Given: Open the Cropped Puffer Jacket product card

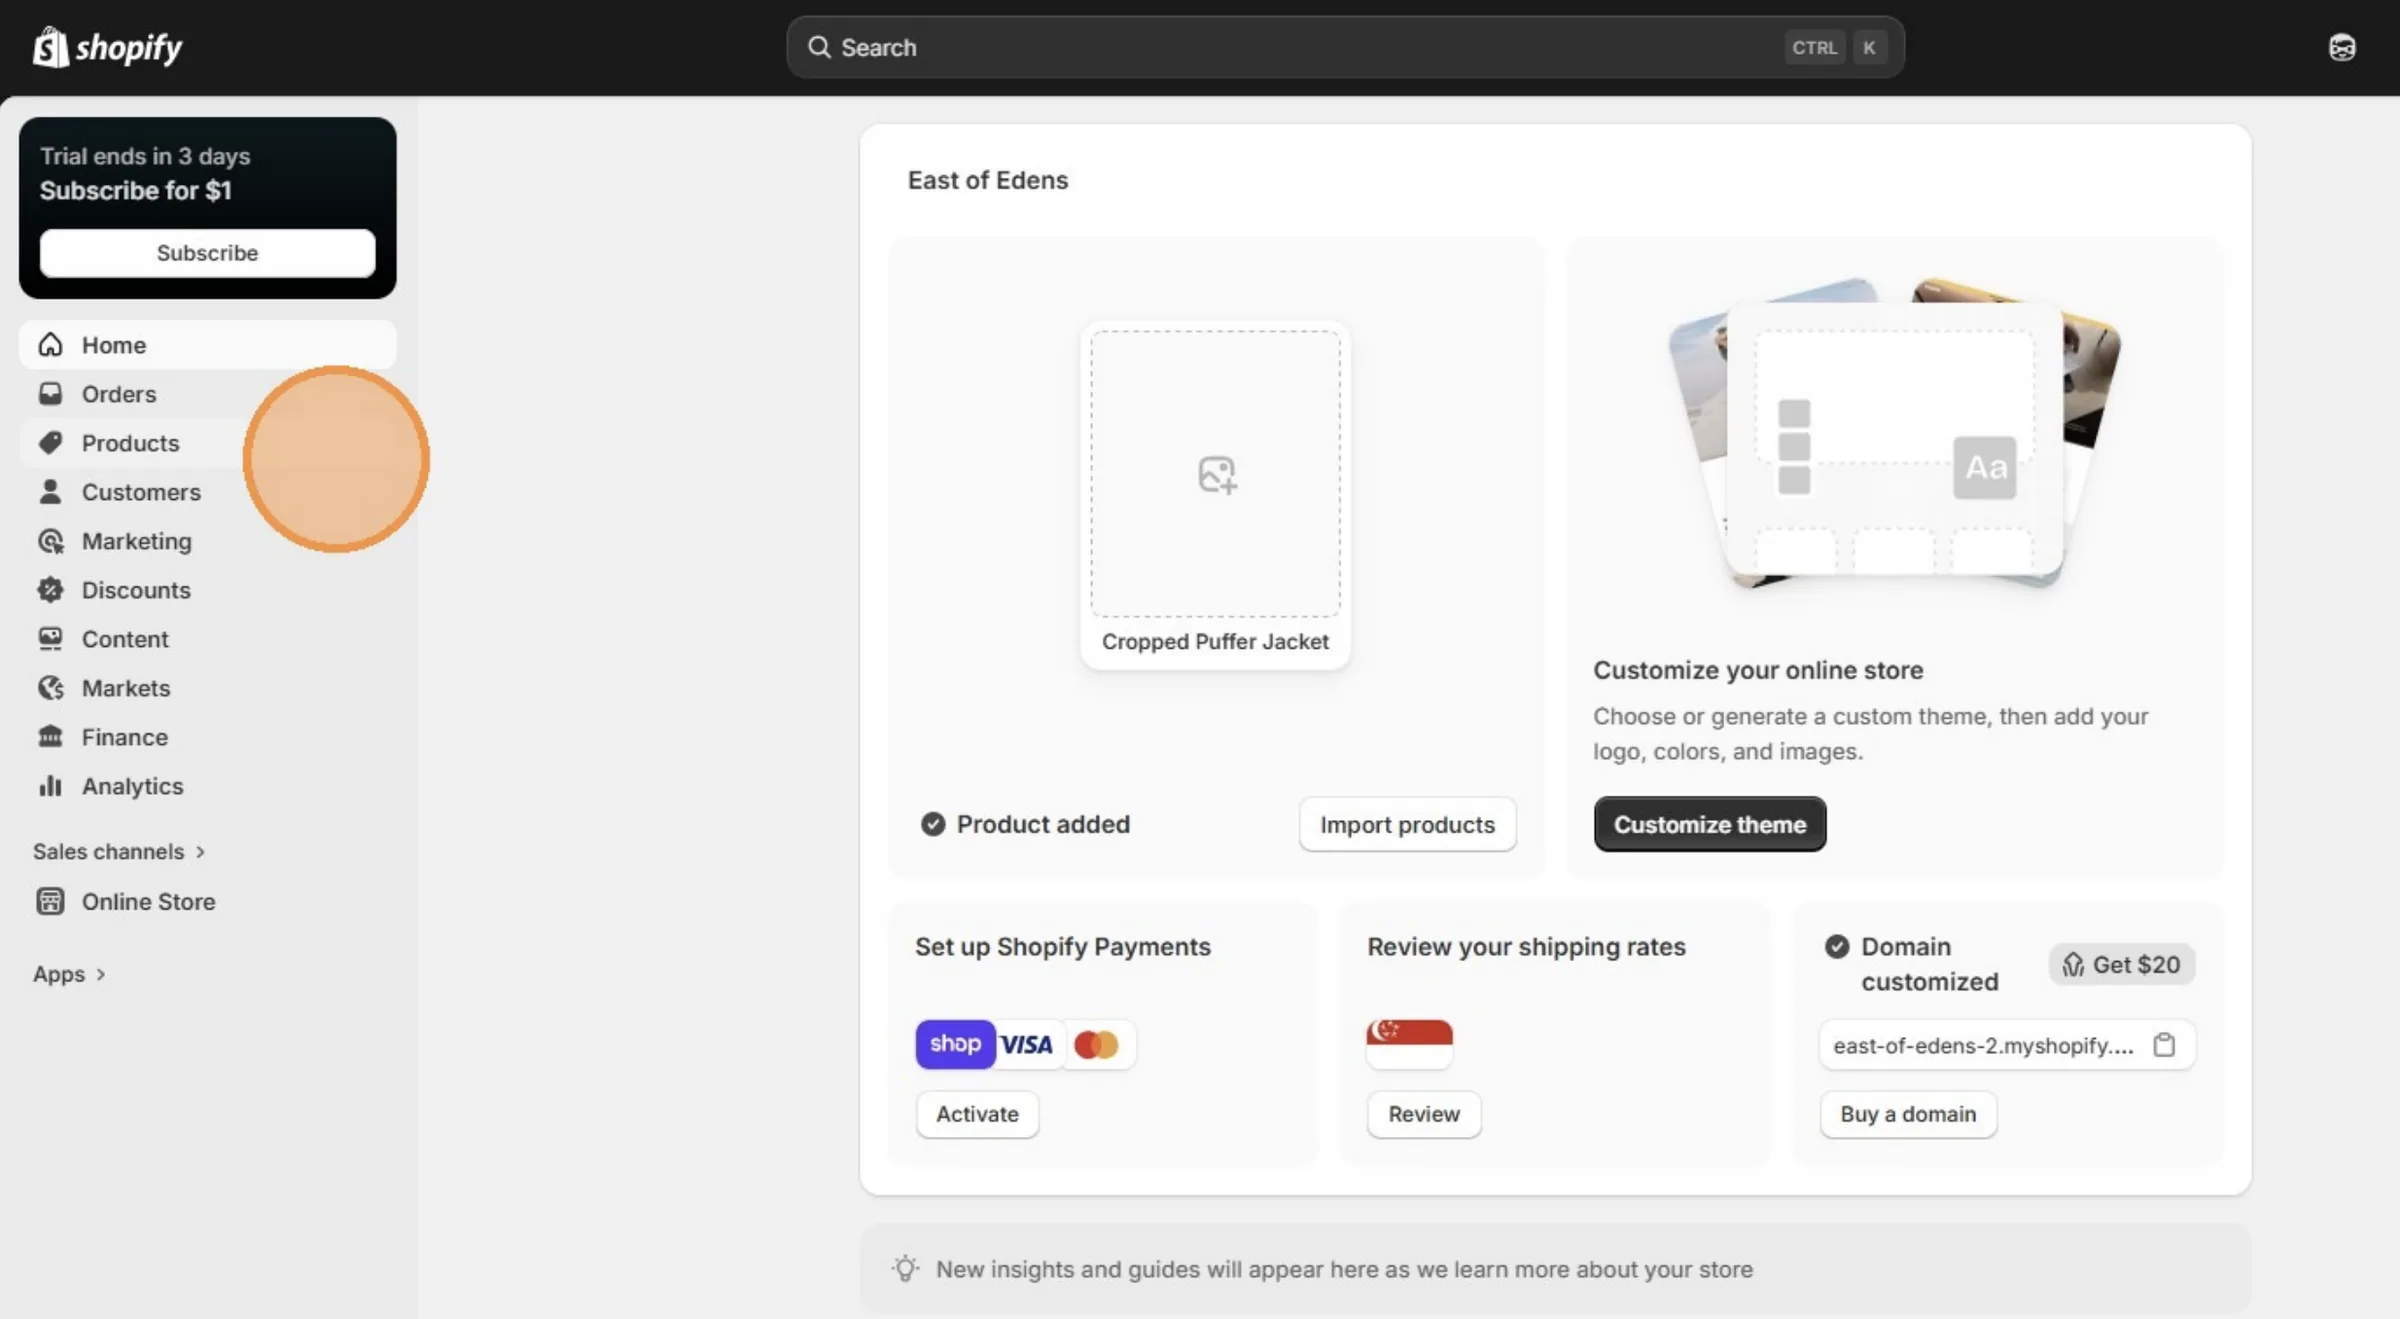Looking at the screenshot, I should pyautogui.click(x=1215, y=497).
